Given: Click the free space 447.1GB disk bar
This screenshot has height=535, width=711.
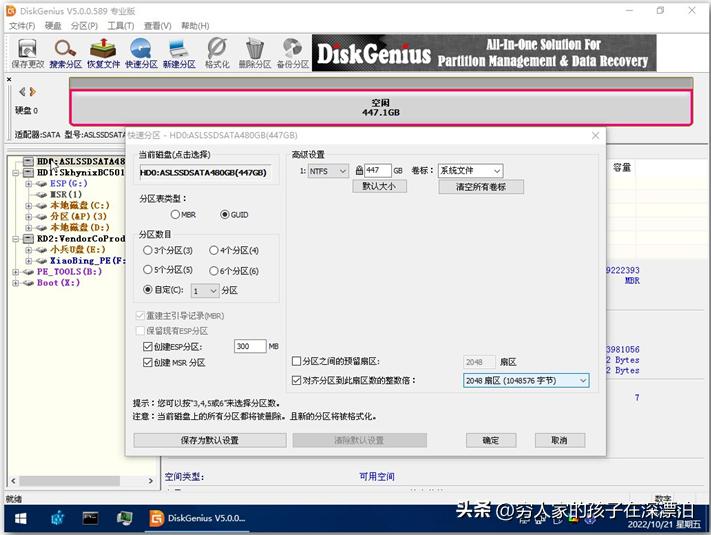Looking at the screenshot, I should pyautogui.click(x=381, y=108).
